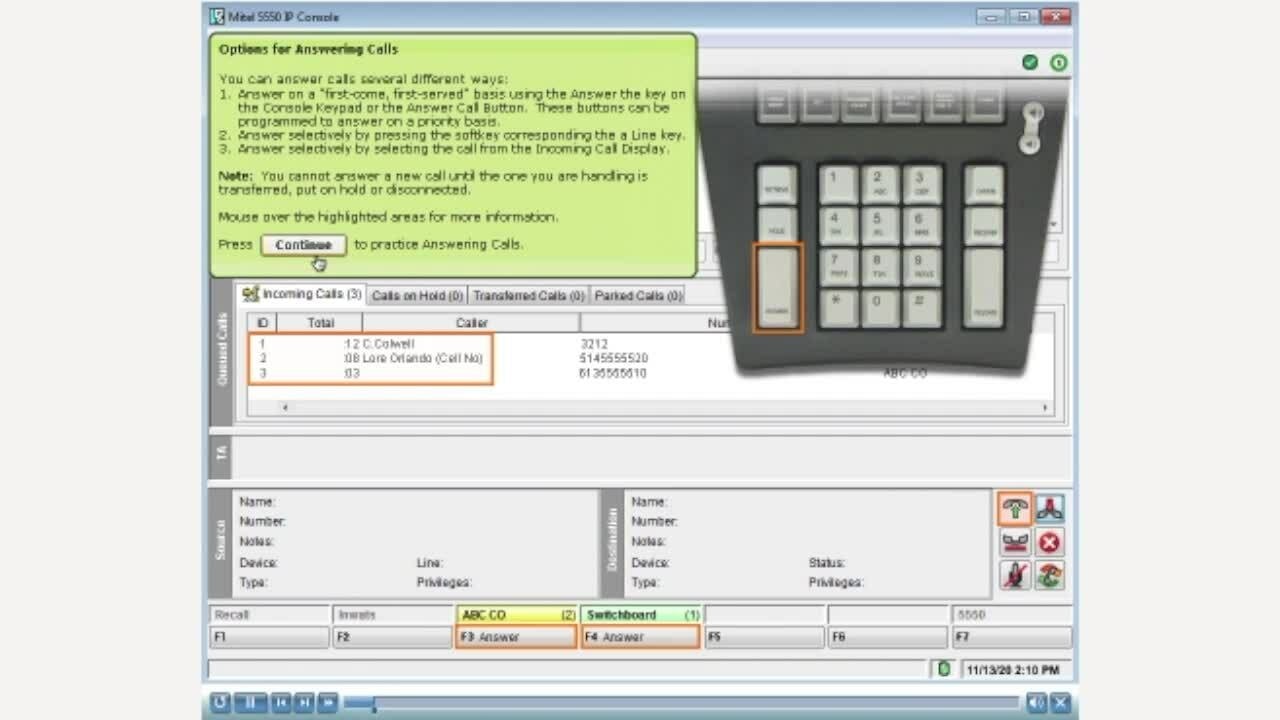Viewport: 1280px width, 720px height.
Task: Click the date and time in status bar
Action: 1013,670
